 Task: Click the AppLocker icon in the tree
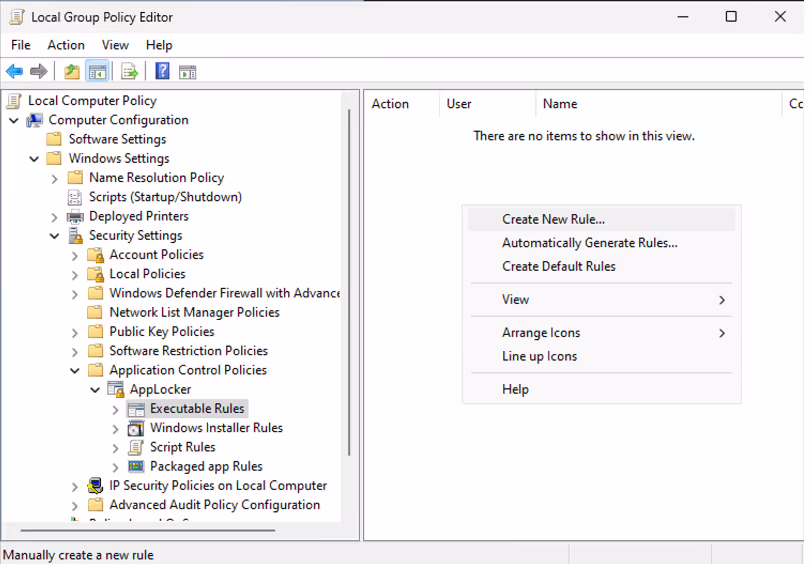pos(115,389)
